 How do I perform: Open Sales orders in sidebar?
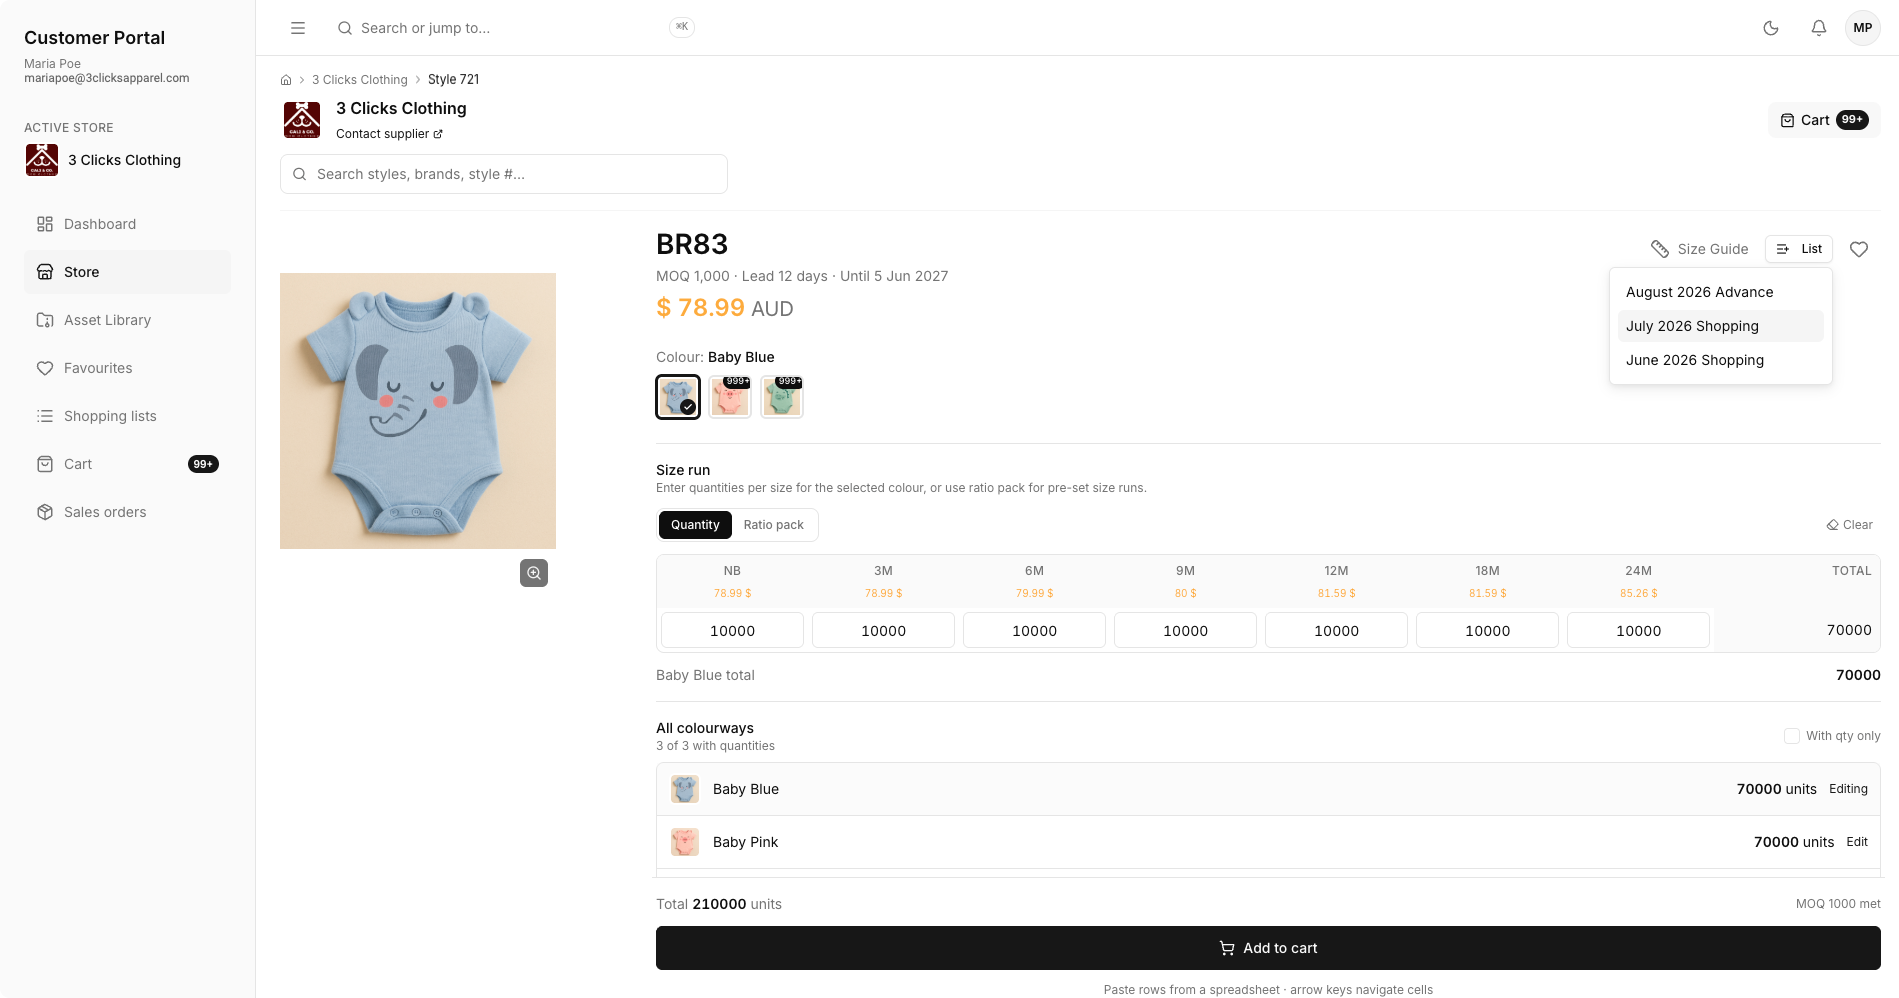pos(127,512)
